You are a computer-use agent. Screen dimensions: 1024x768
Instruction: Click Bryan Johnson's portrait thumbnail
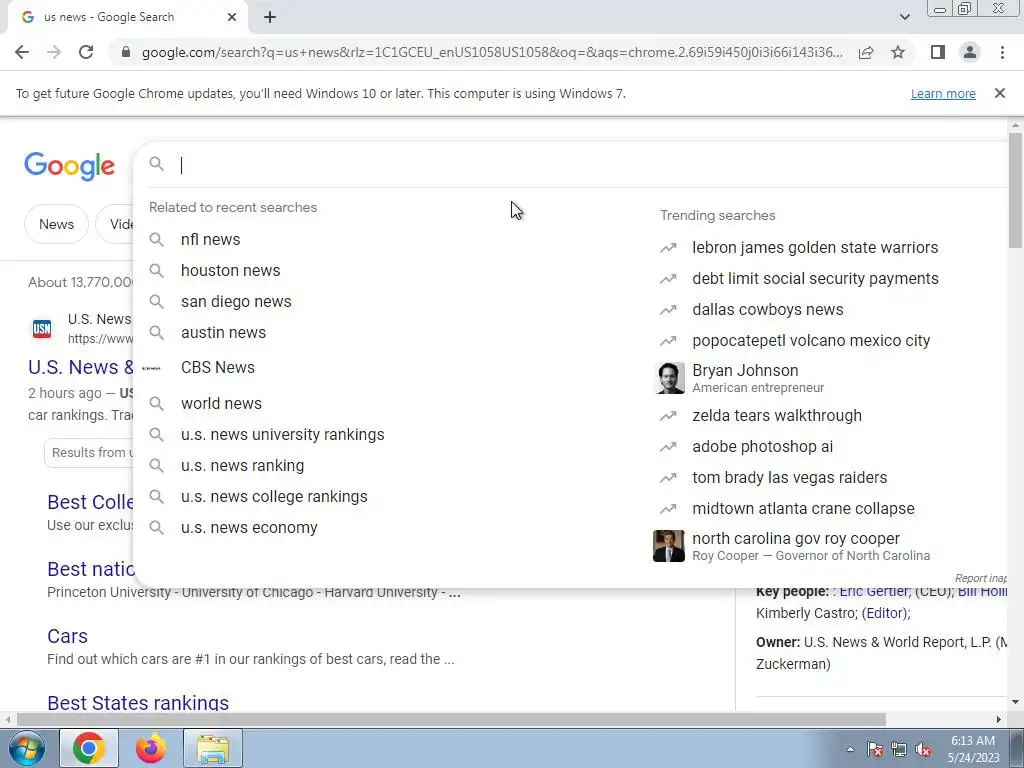[x=669, y=378]
